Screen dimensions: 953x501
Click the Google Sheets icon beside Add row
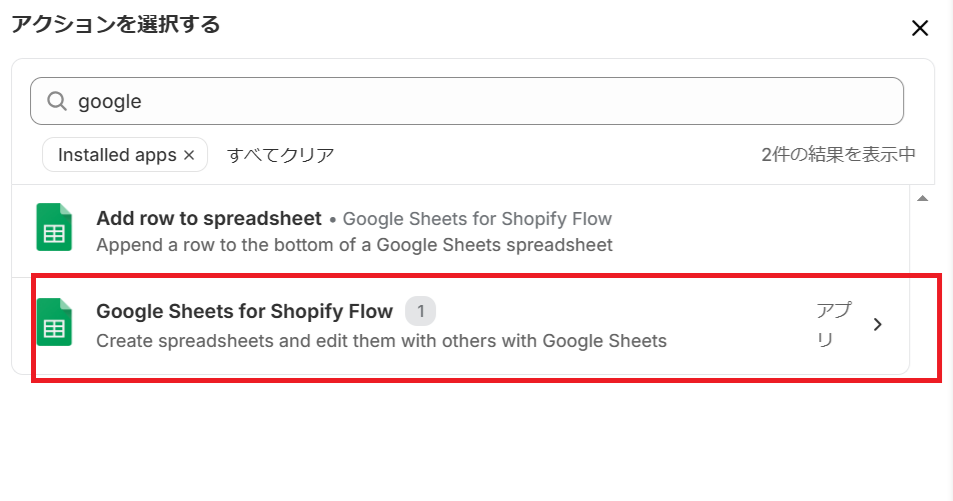[x=54, y=227]
